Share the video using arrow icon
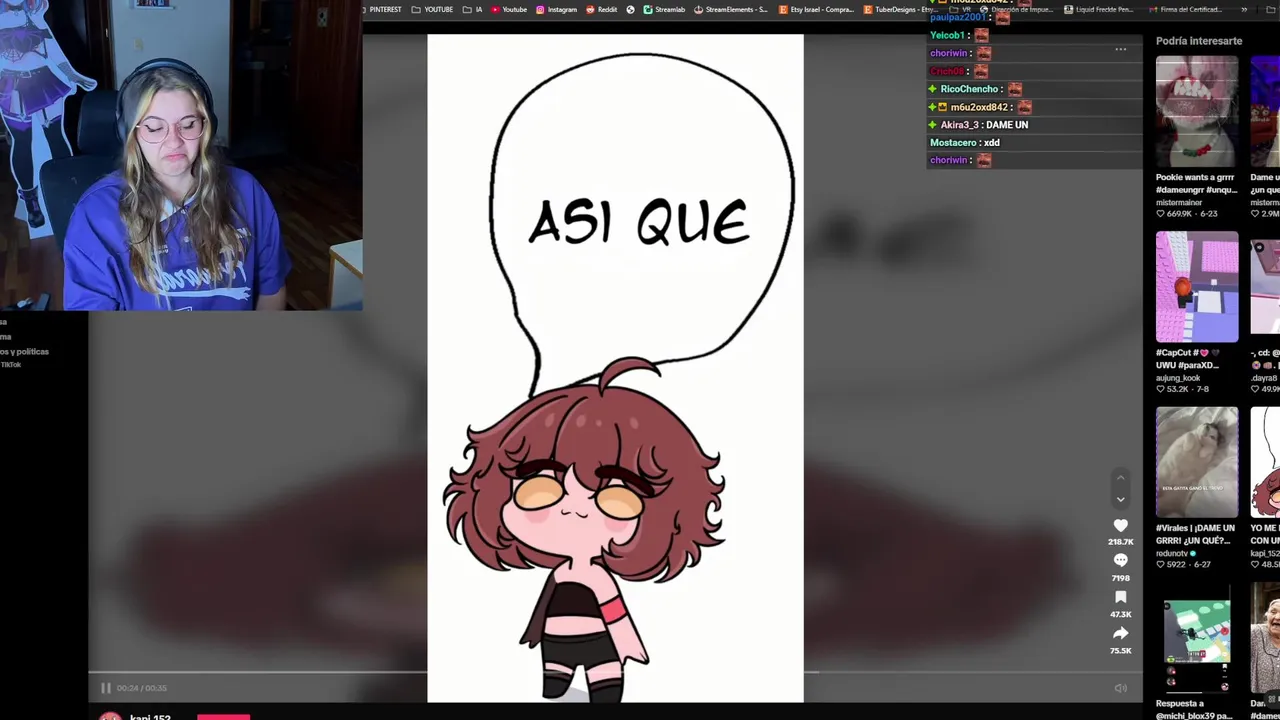The width and height of the screenshot is (1280, 720). click(x=1120, y=634)
